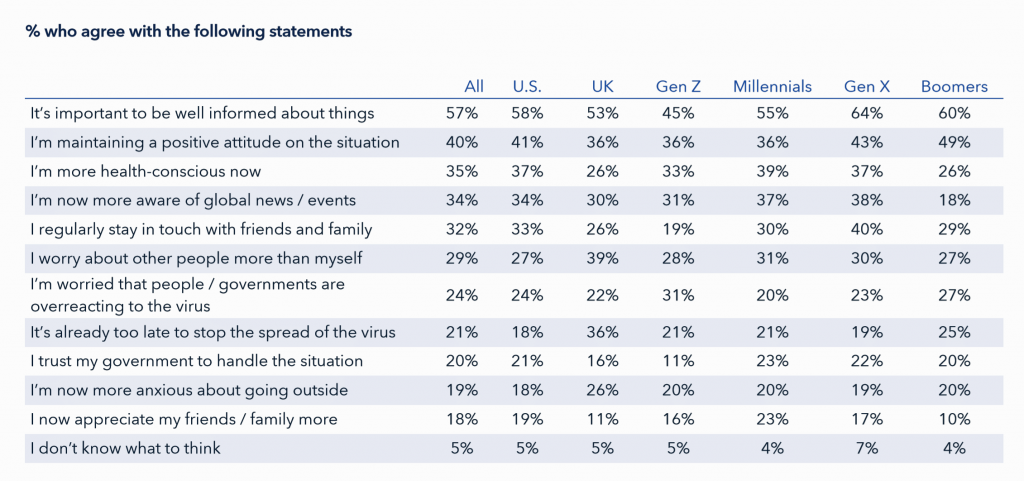Click the 'All' column header
This screenshot has width=1024, height=481.
[473, 86]
